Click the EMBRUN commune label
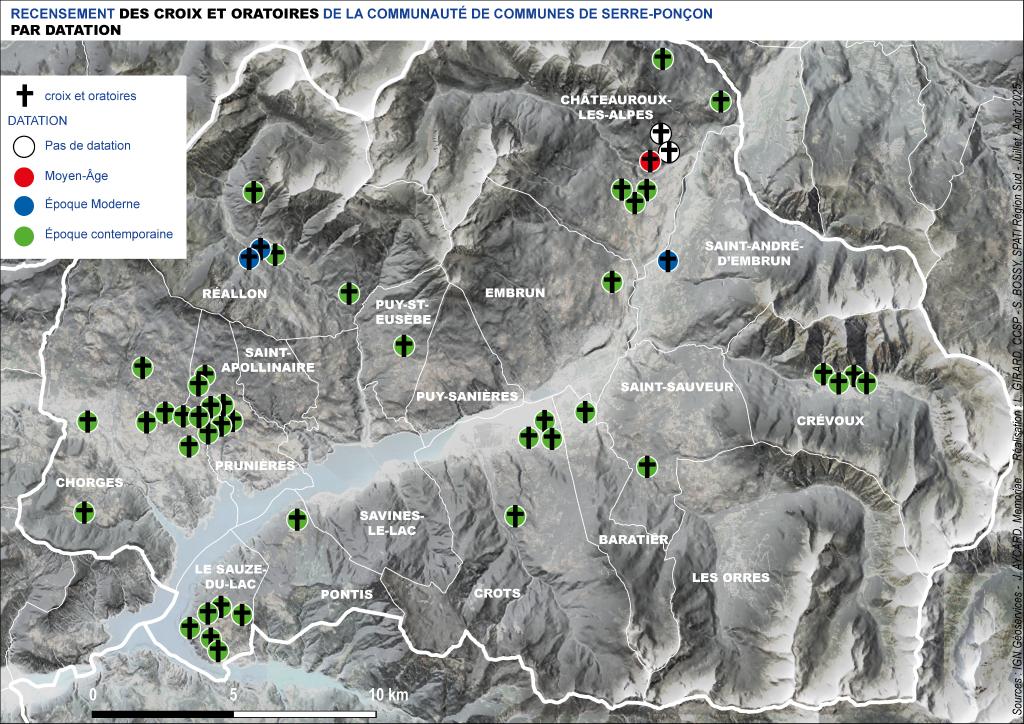The image size is (1024, 724). 515,293
